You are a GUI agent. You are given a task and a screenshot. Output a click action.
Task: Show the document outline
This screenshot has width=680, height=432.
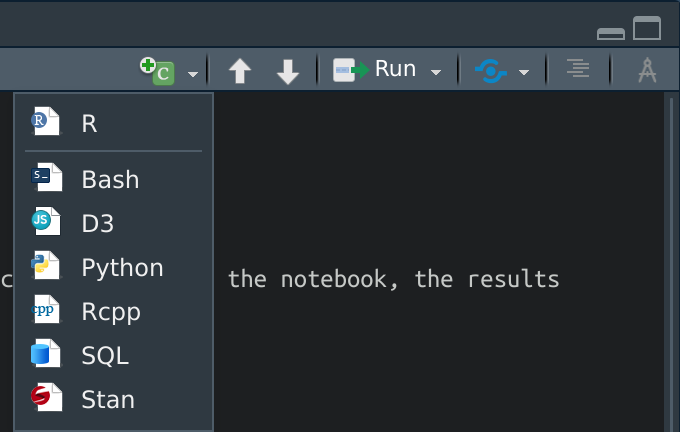(x=577, y=70)
